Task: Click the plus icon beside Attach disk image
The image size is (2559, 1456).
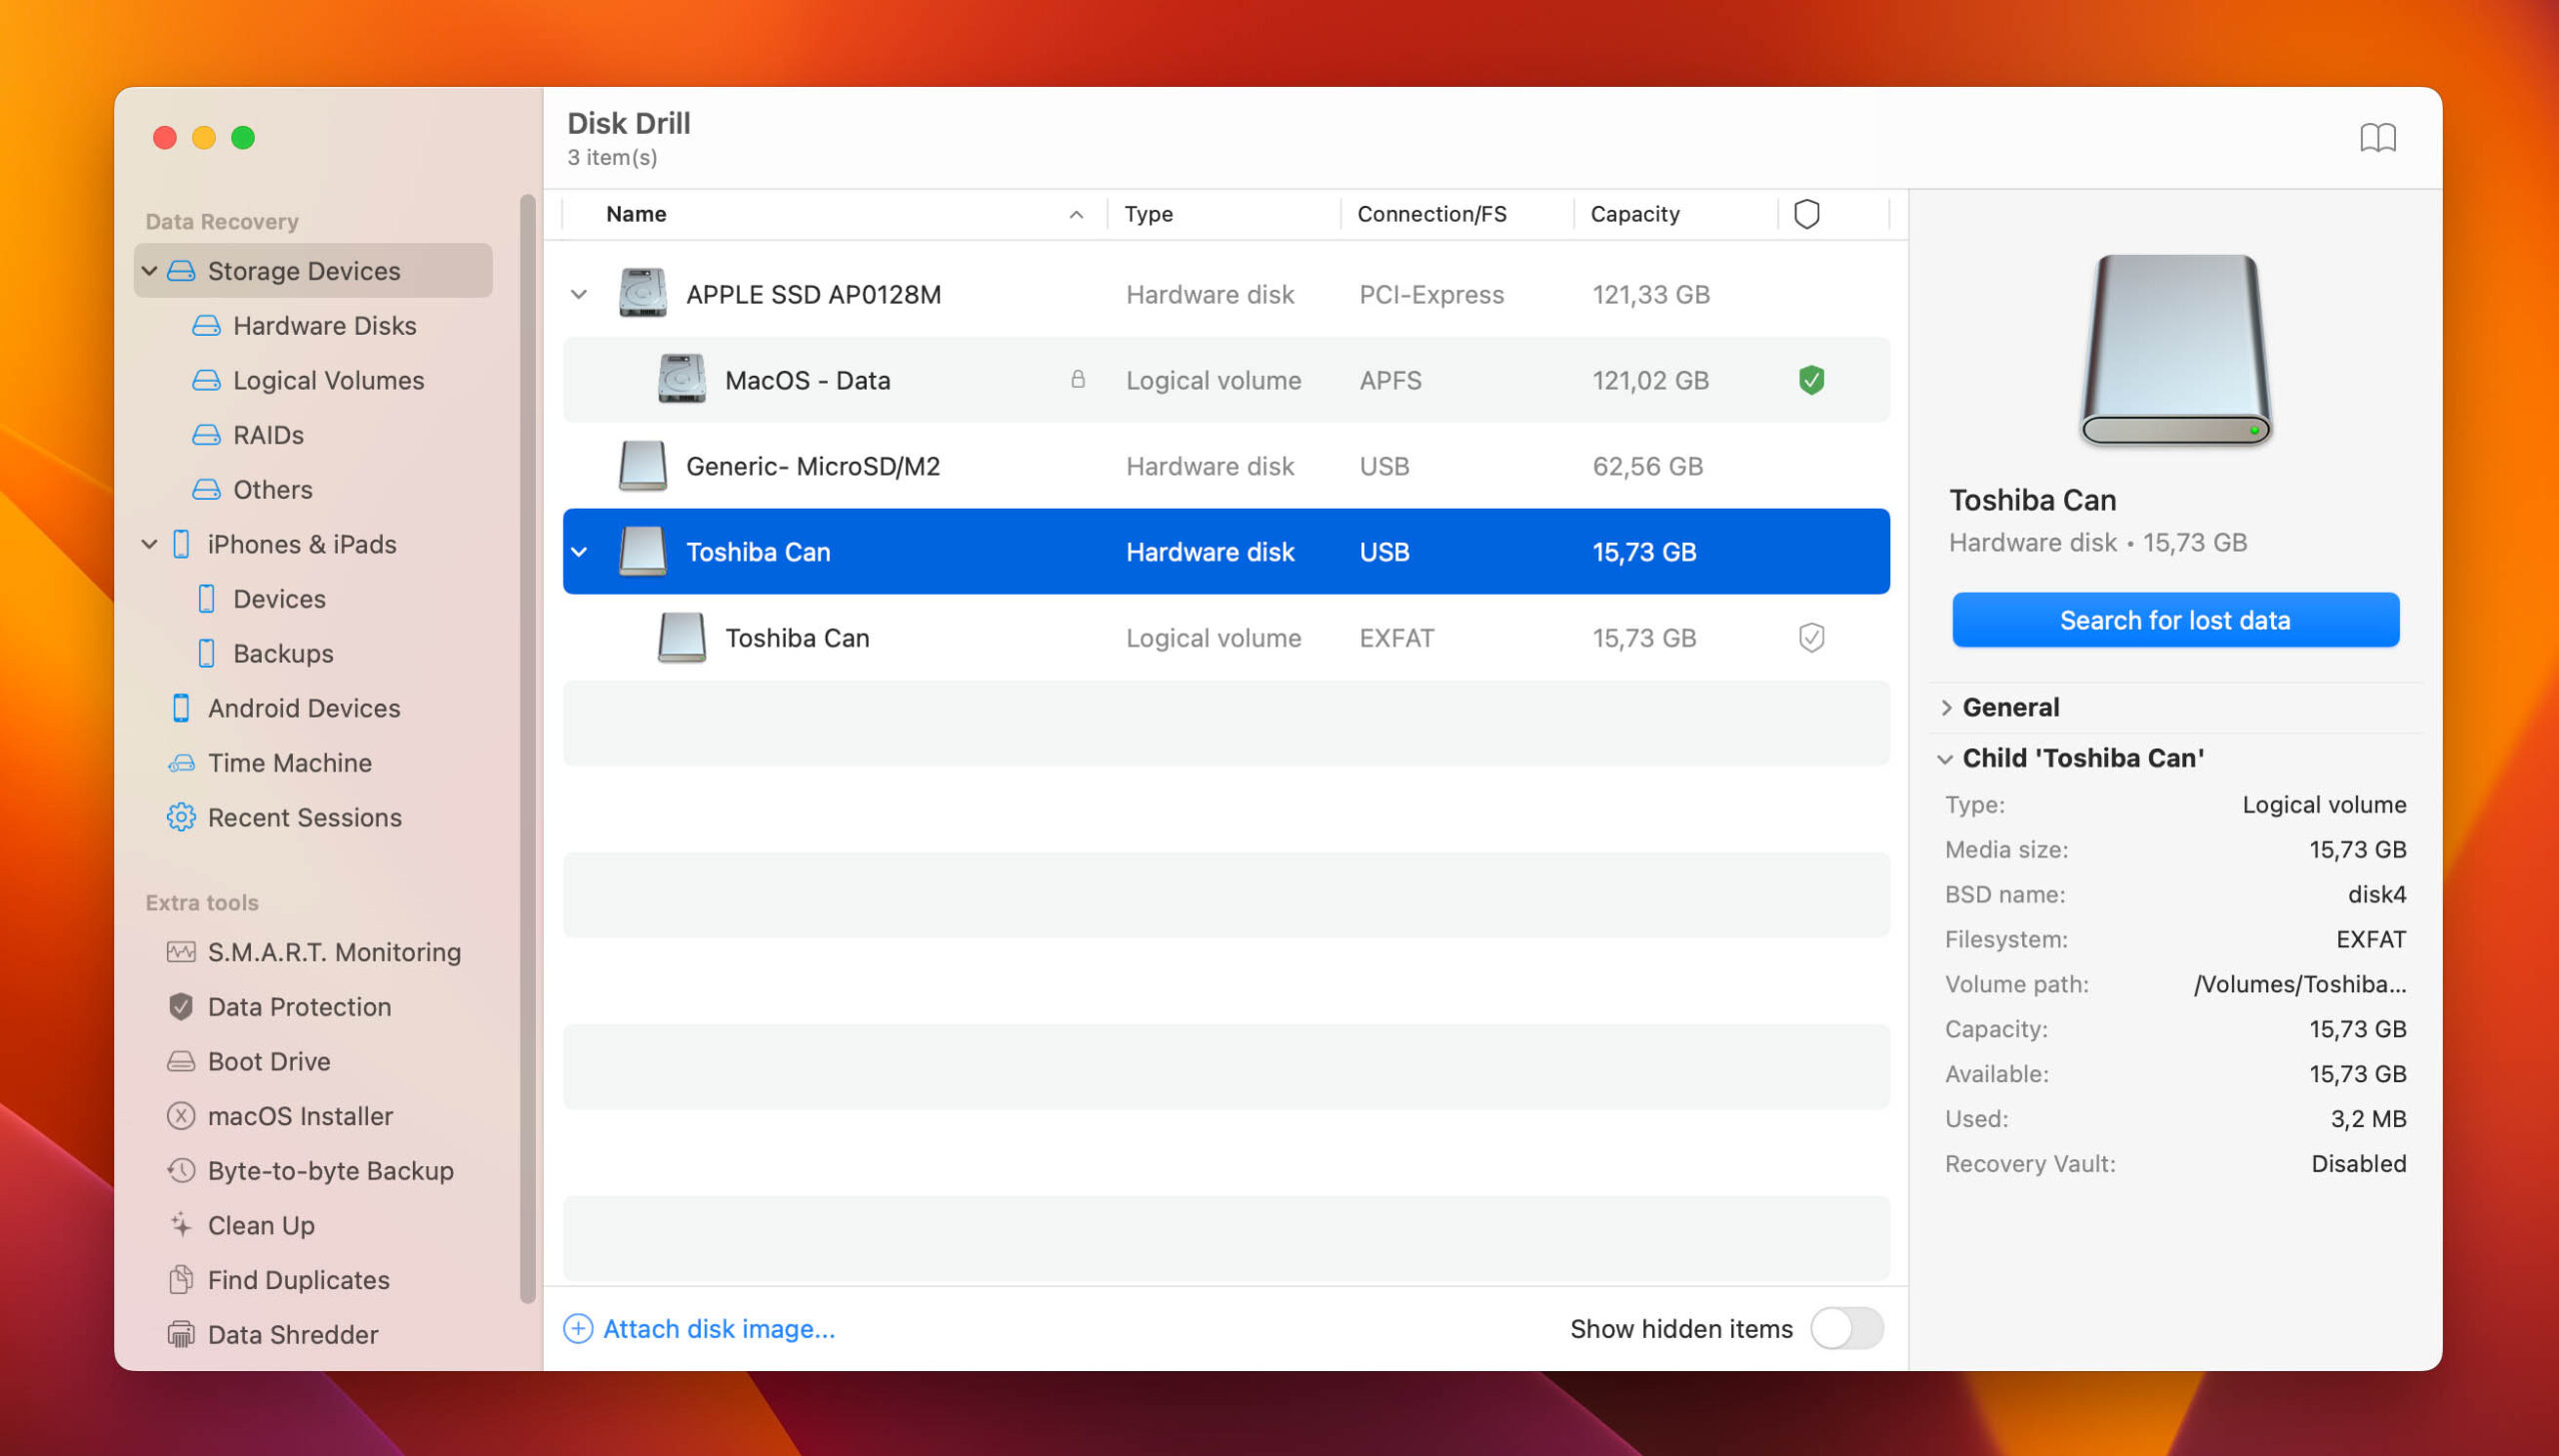Action: point(578,1329)
